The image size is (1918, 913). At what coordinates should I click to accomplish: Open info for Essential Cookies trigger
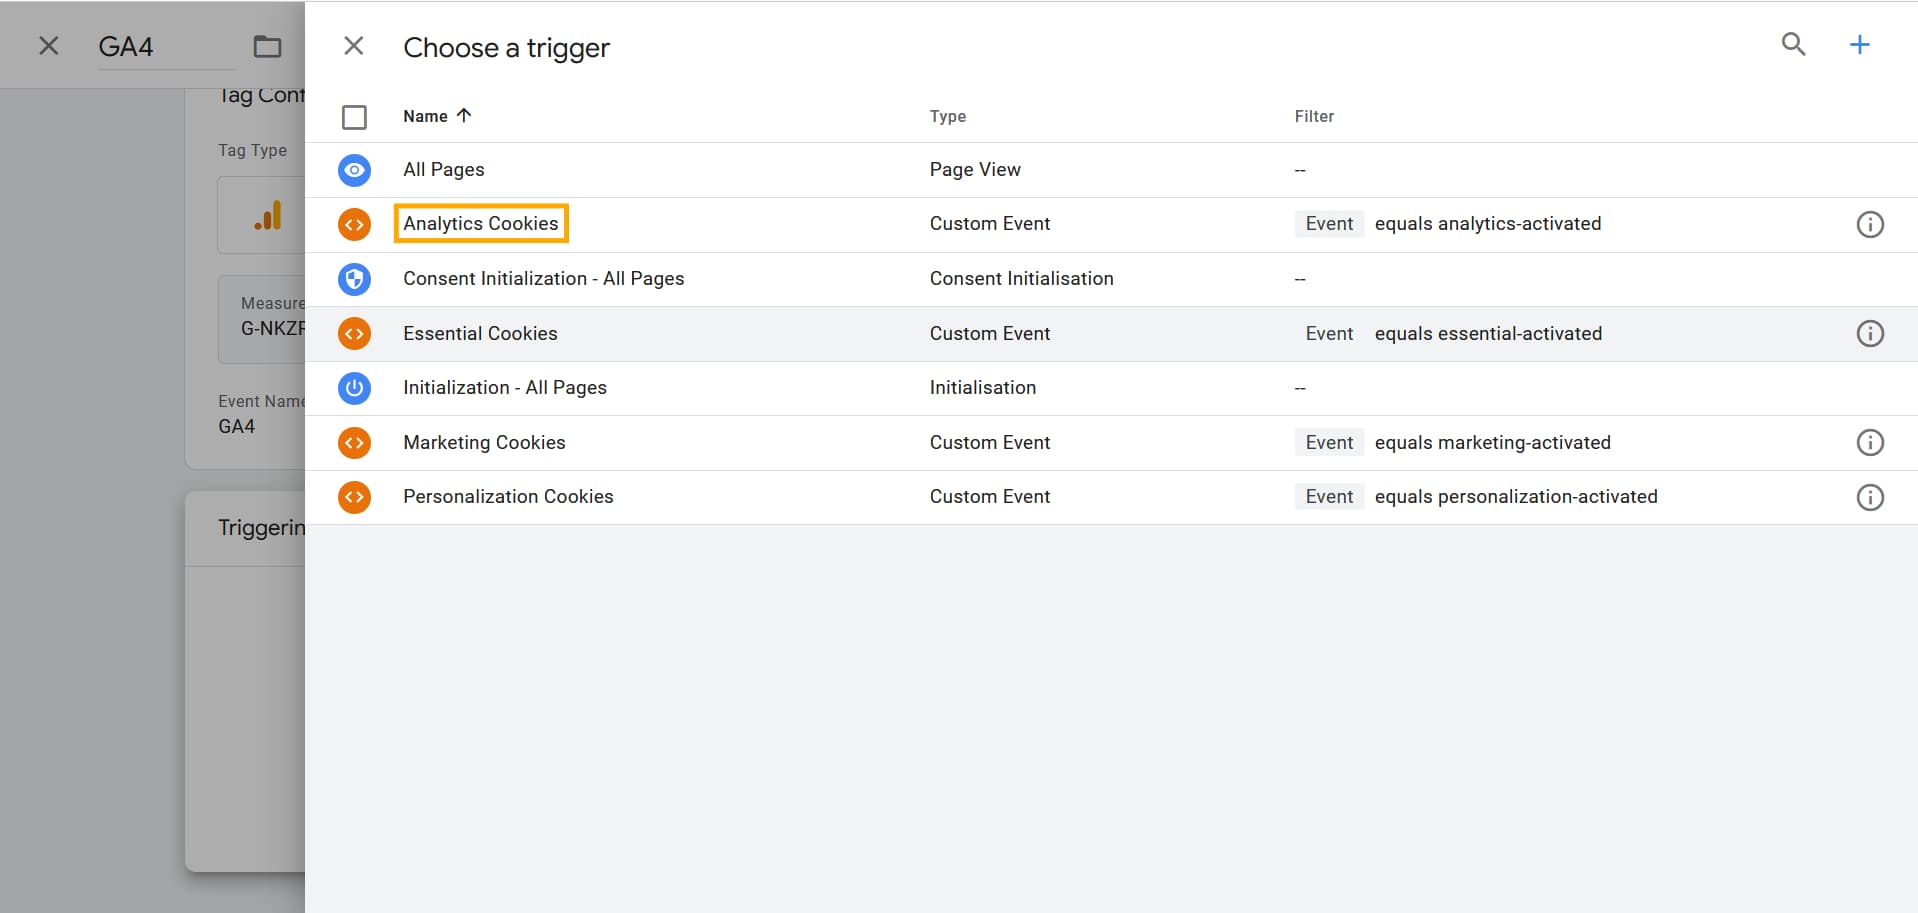(x=1869, y=333)
